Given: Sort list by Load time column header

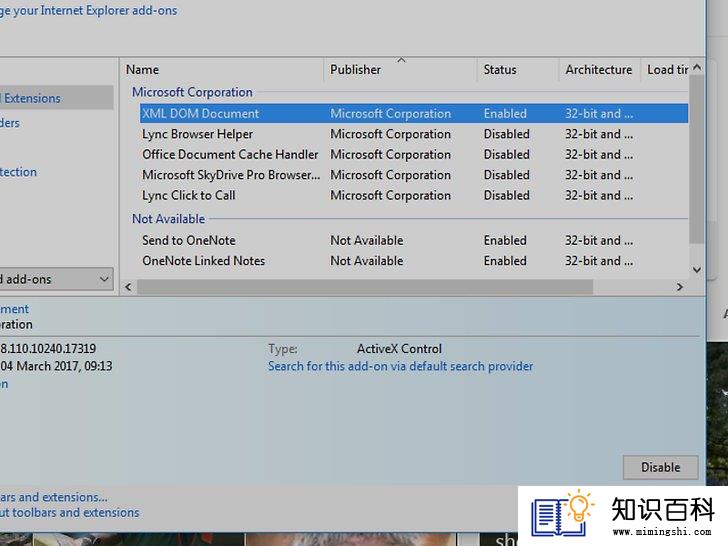Looking at the screenshot, I should click(x=667, y=70).
